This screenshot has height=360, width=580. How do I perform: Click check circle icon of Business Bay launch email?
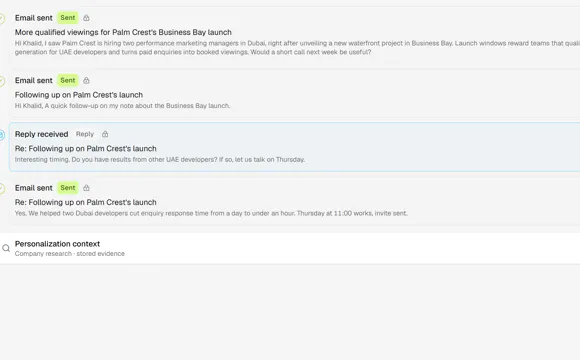2,19
